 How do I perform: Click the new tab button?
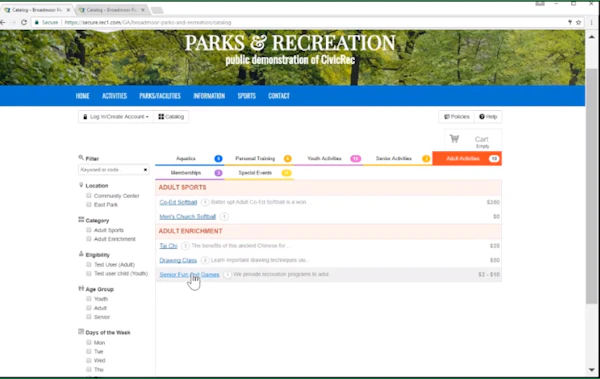(x=157, y=10)
